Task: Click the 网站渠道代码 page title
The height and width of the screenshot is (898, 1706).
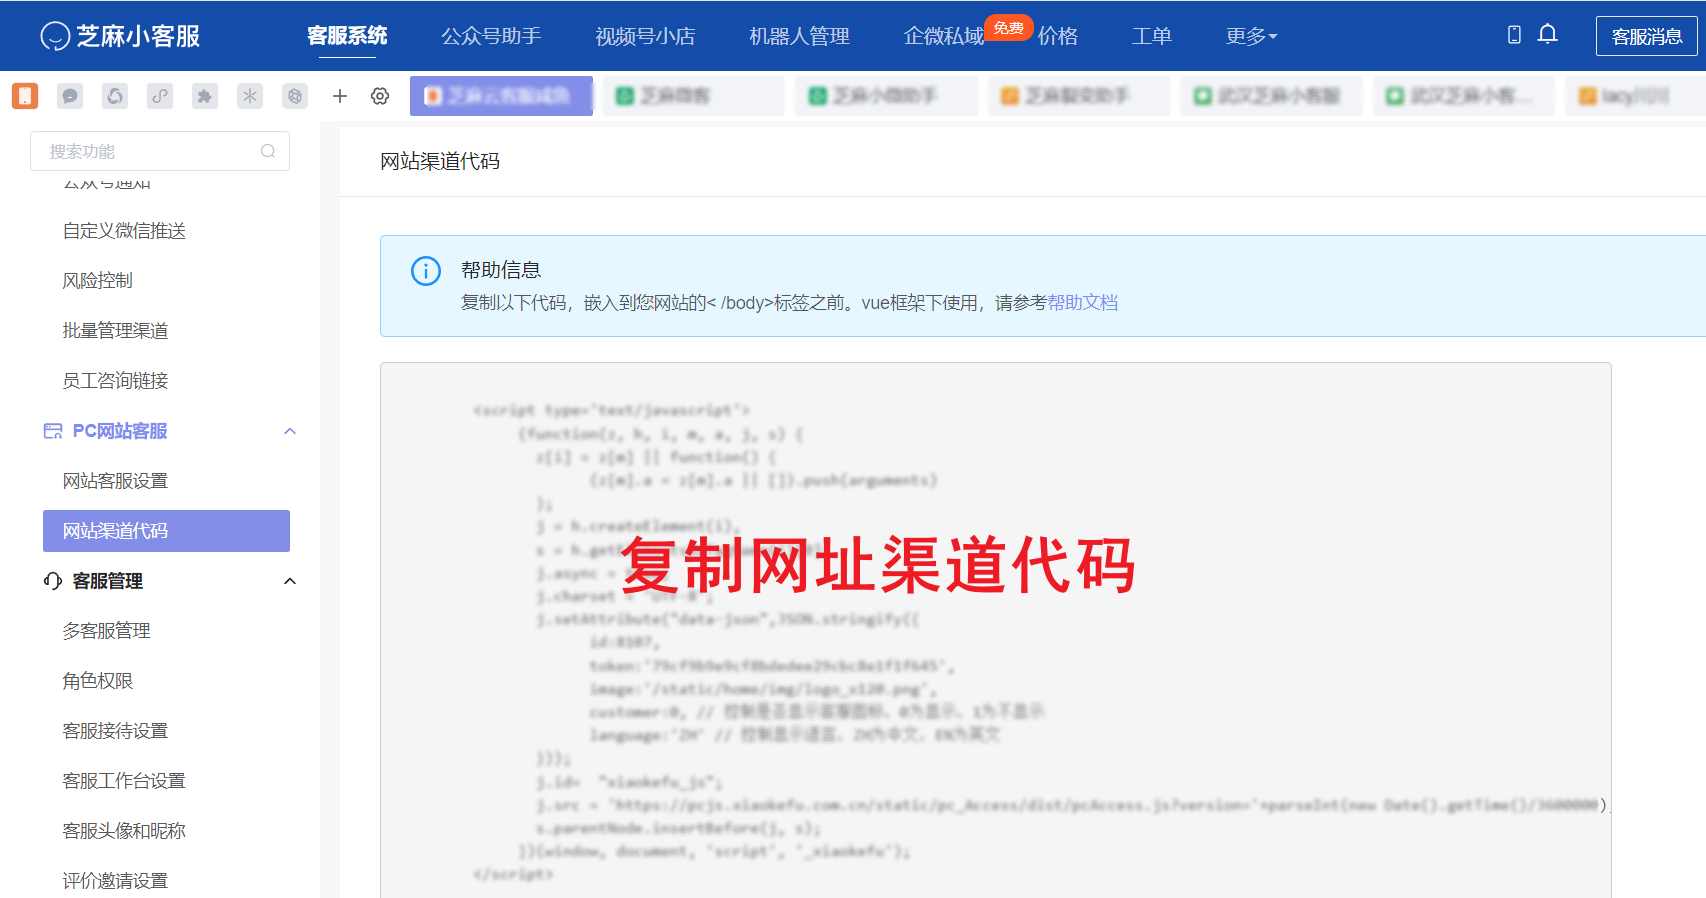Action: tap(440, 161)
